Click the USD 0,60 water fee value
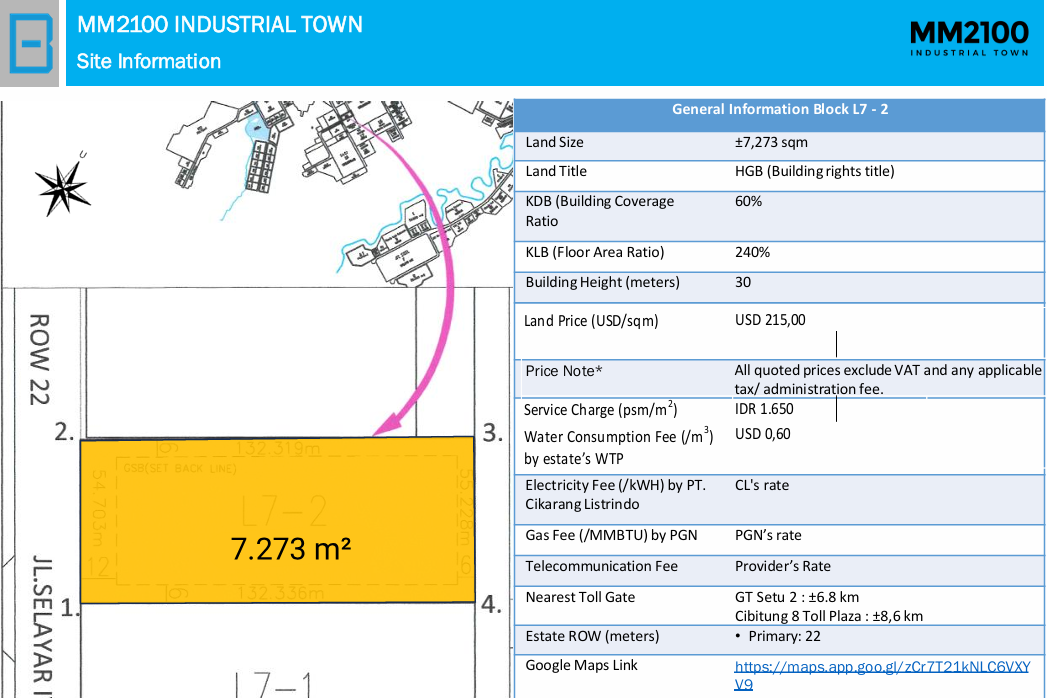 763,434
